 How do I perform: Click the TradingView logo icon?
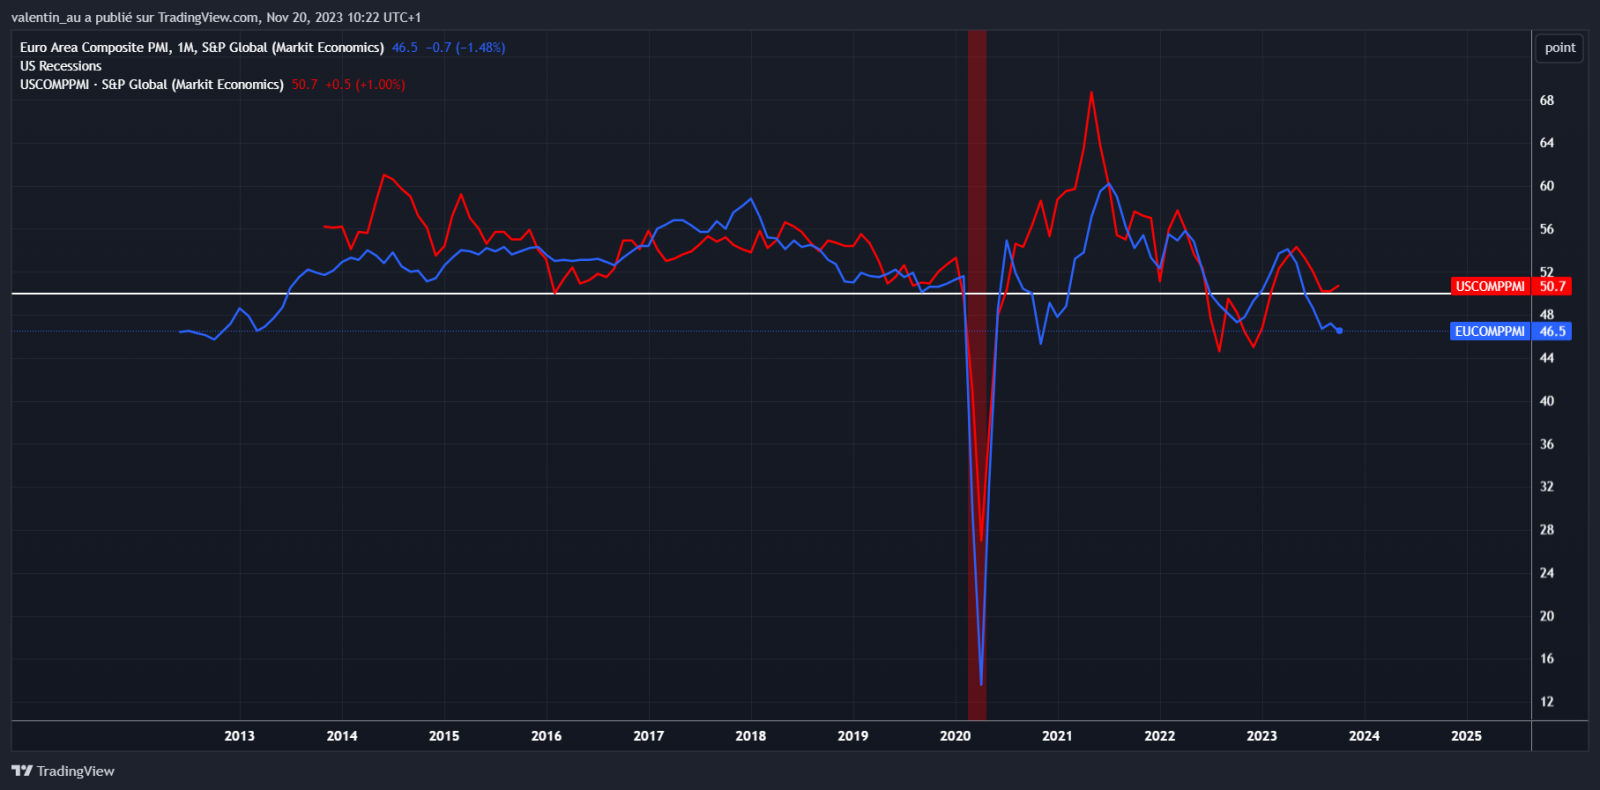[22, 771]
